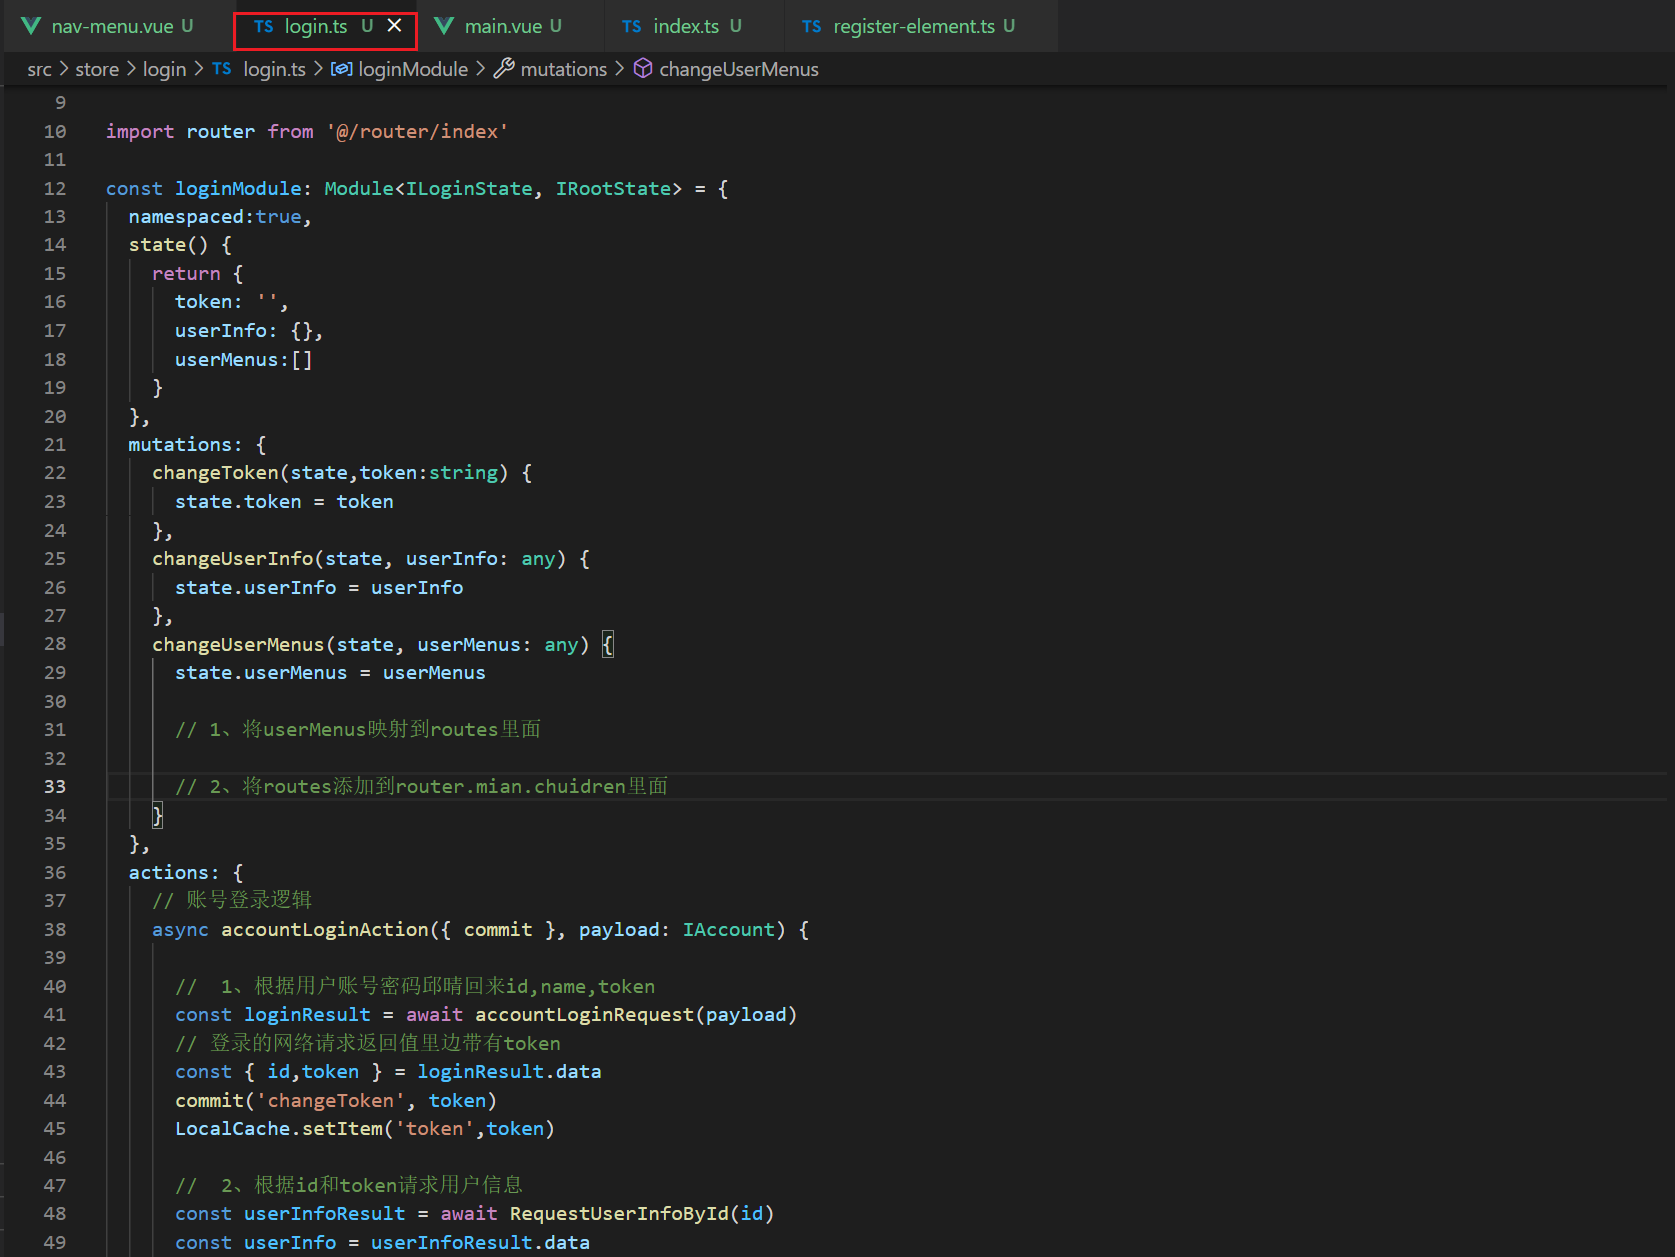Click the changeUserInfo method name
The width and height of the screenshot is (1675, 1257).
[x=233, y=559]
